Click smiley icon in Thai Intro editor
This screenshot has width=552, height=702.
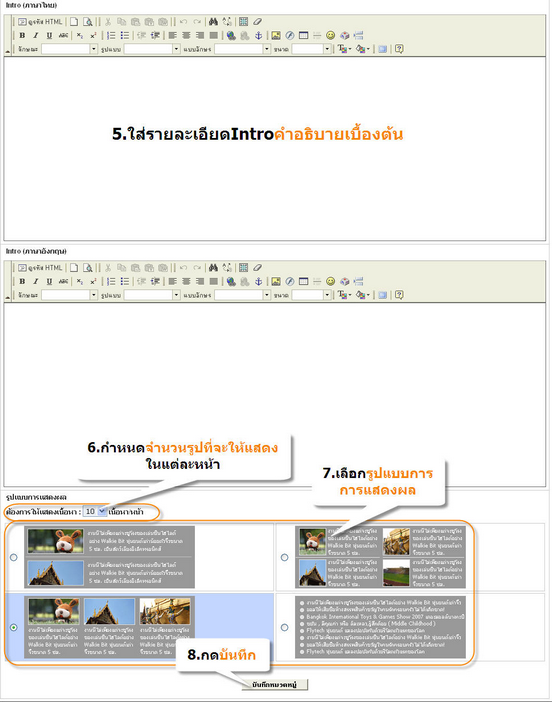point(330,35)
